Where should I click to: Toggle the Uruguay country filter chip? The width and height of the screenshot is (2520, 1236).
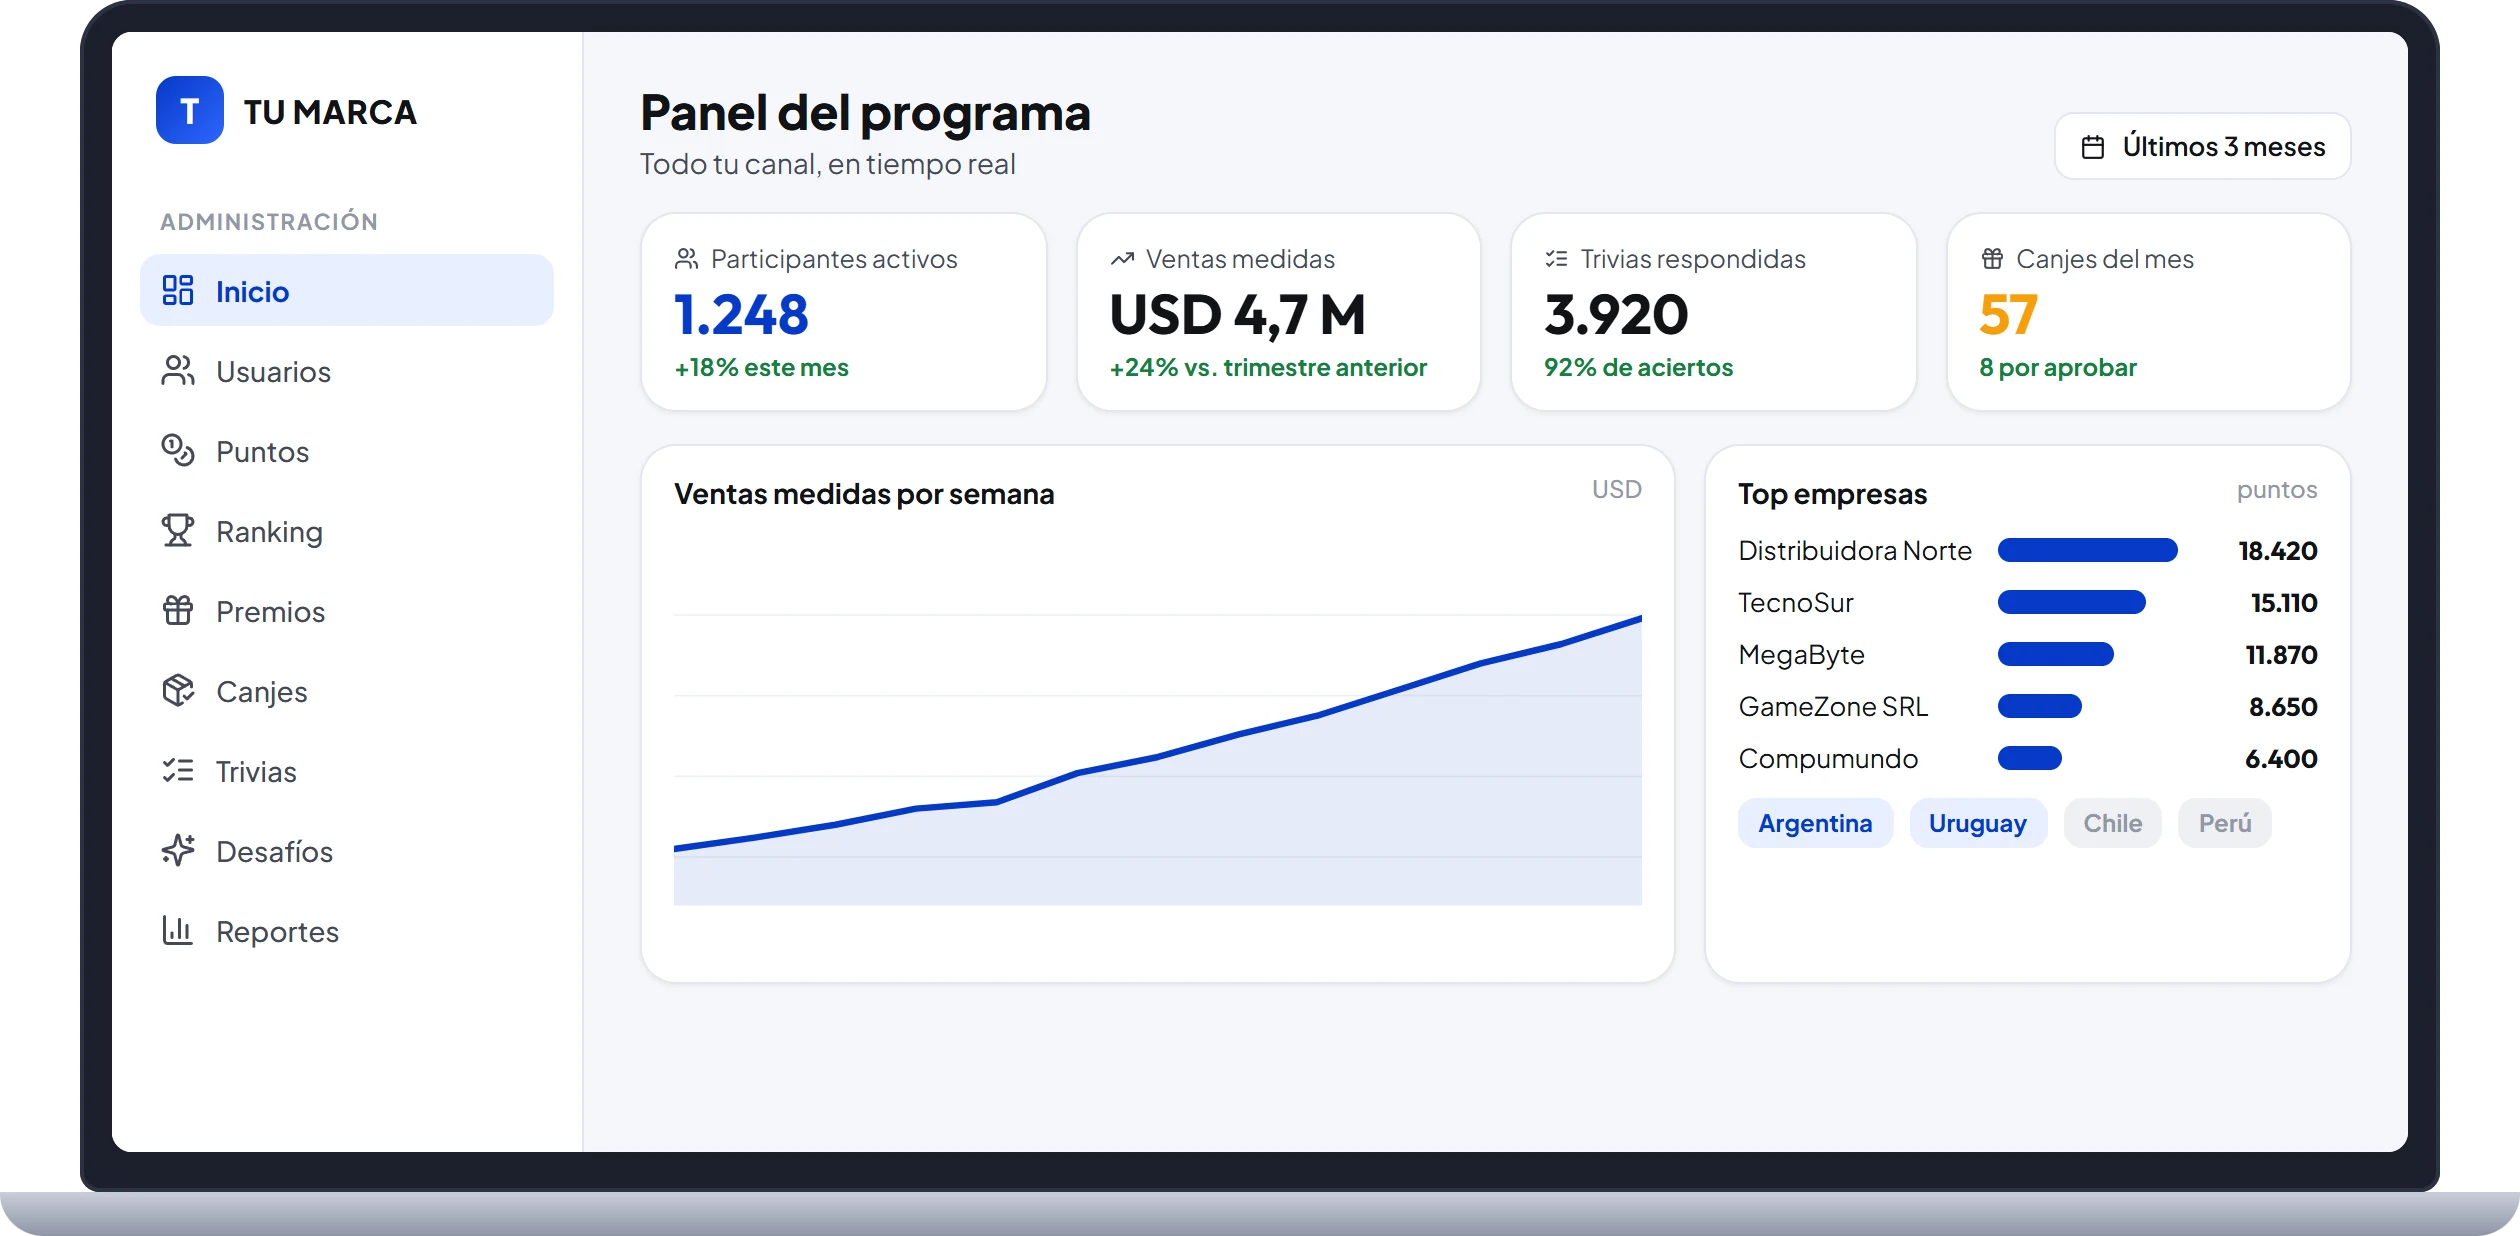point(1978,823)
